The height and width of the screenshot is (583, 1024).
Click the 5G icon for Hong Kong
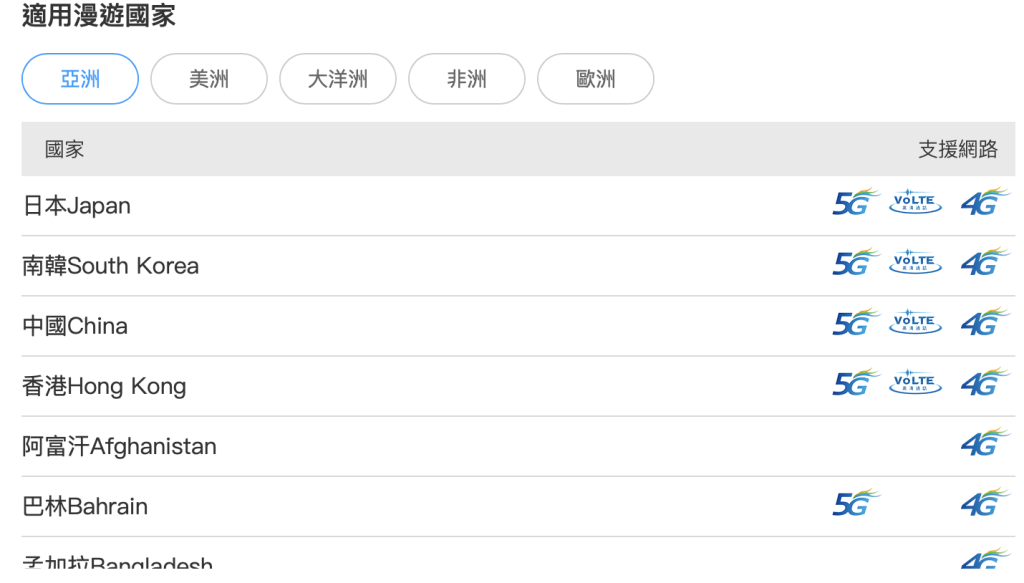pos(855,383)
